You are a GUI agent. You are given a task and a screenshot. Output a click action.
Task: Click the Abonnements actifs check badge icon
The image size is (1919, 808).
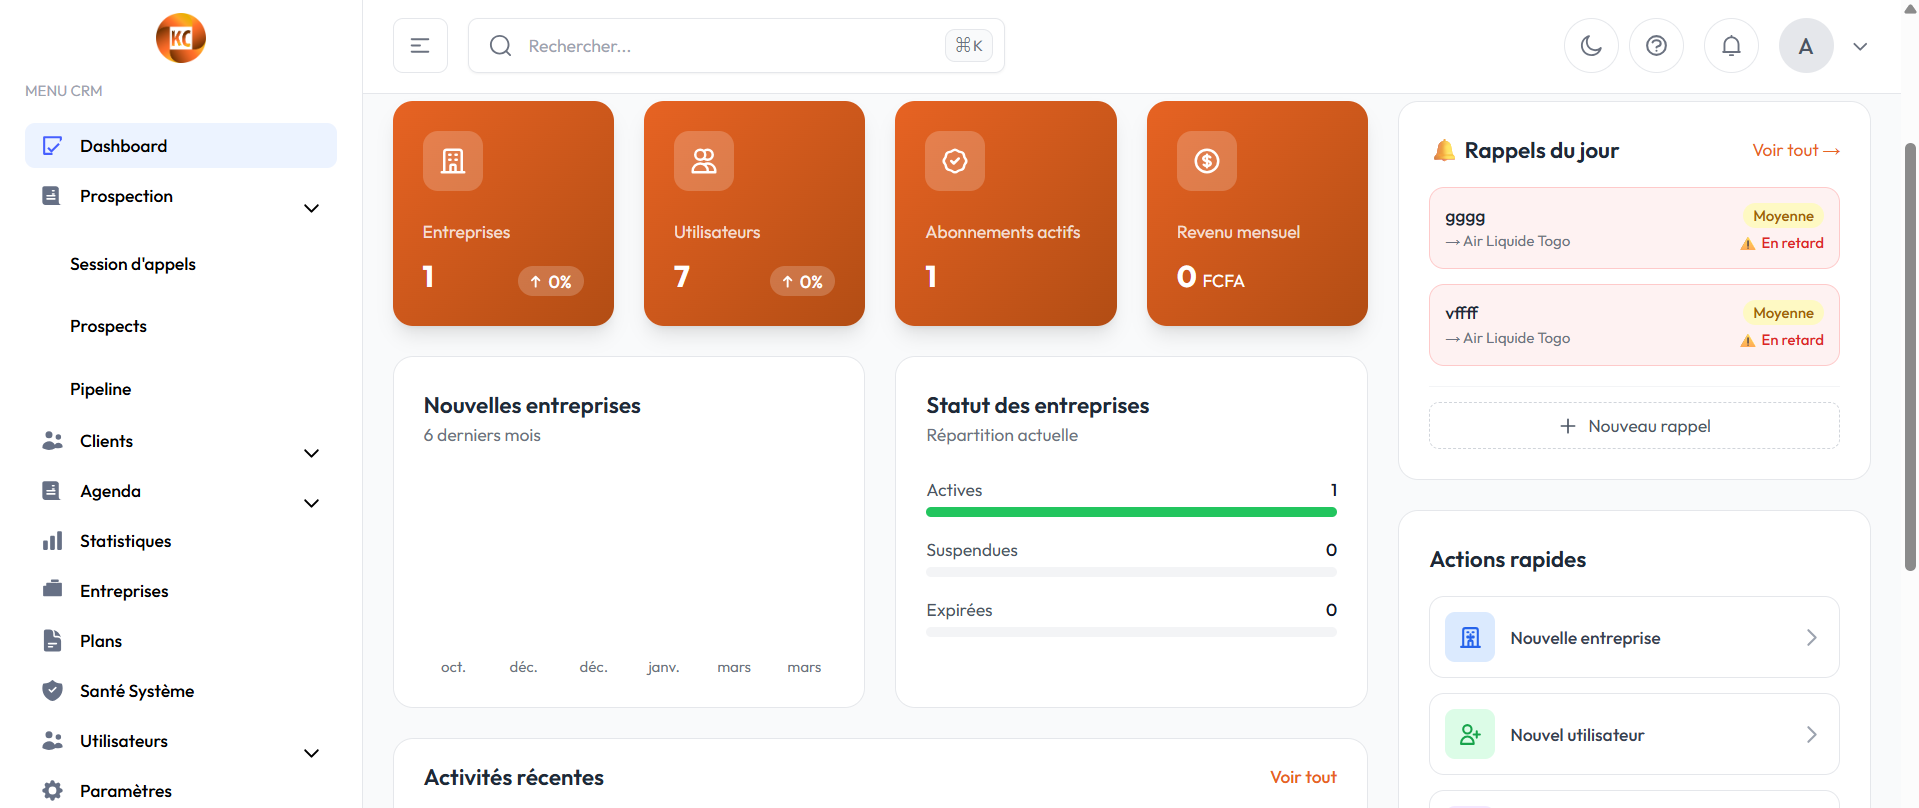pos(955,161)
